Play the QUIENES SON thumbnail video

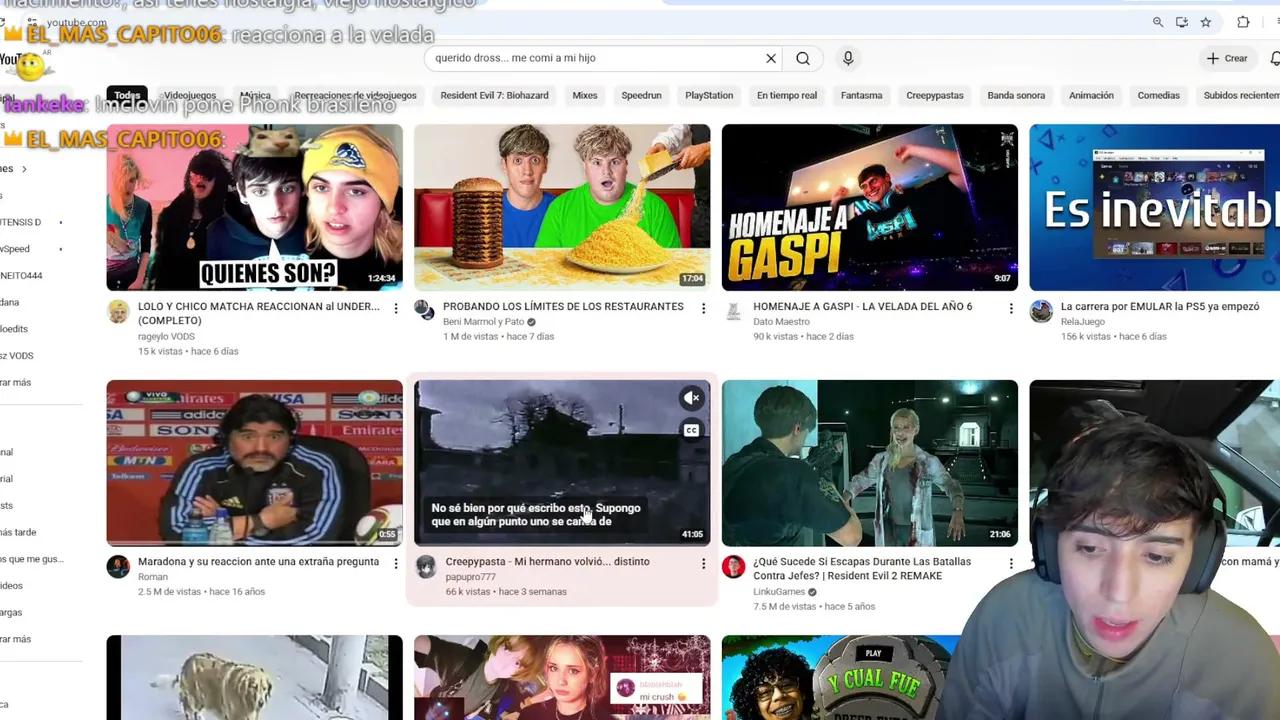[255, 207]
